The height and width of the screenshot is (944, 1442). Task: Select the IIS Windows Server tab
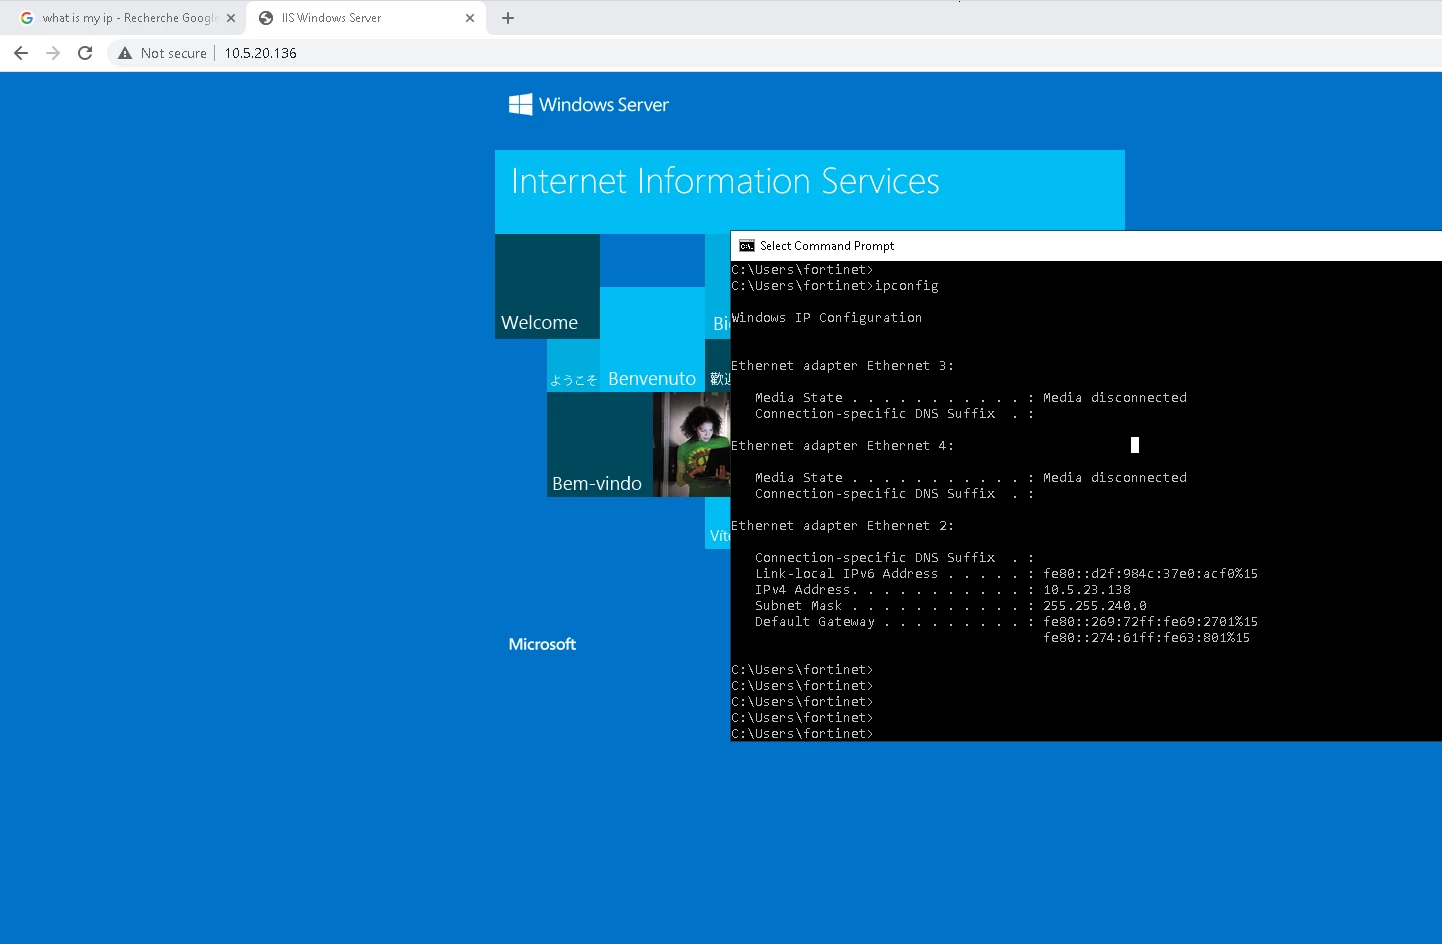tap(366, 18)
